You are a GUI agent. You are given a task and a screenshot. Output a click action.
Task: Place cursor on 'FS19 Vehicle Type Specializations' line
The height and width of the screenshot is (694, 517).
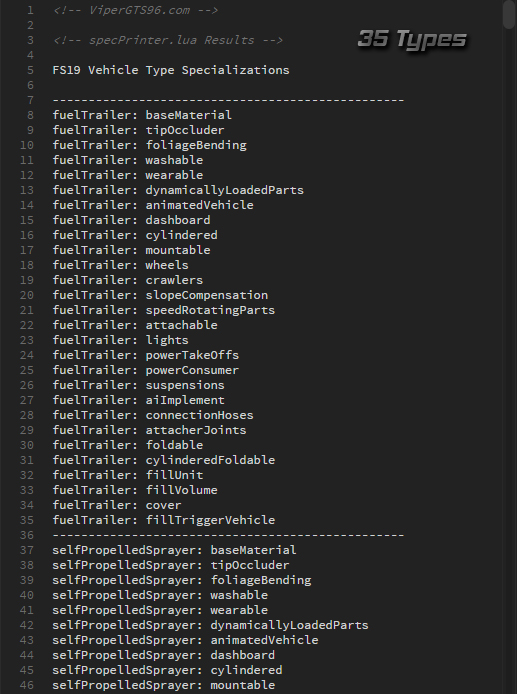(x=171, y=70)
